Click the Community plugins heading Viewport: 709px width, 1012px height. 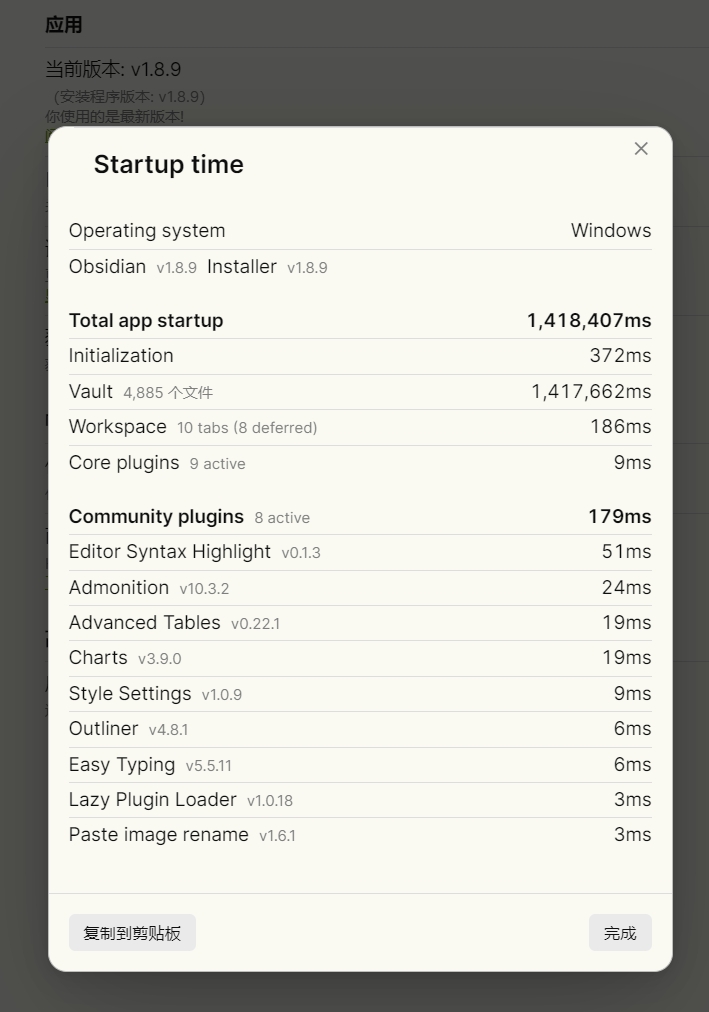pos(156,517)
